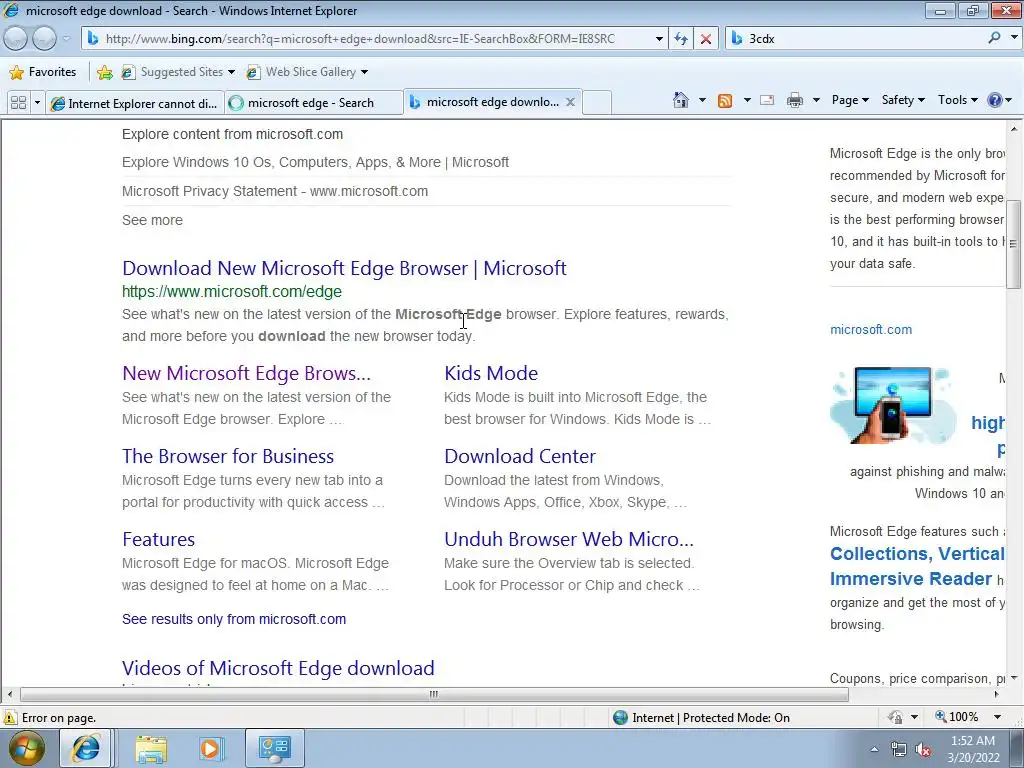This screenshot has width=1024, height=768.
Task: Click Explore Windows 10 Os link
Action: coord(315,162)
